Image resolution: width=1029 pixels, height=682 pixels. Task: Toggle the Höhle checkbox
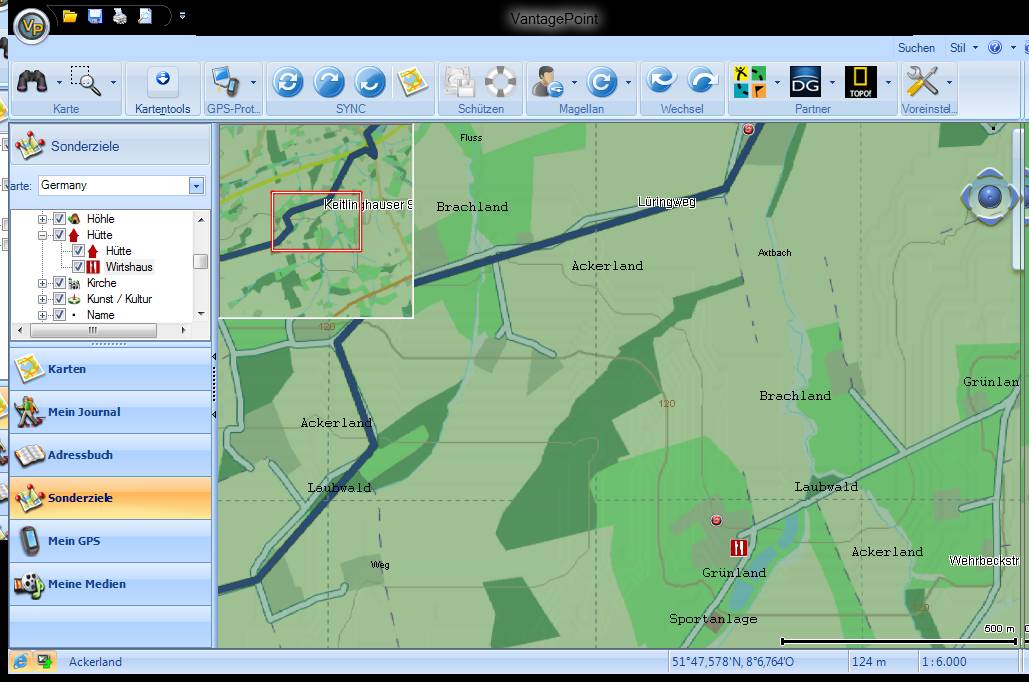tap(59, 219)
